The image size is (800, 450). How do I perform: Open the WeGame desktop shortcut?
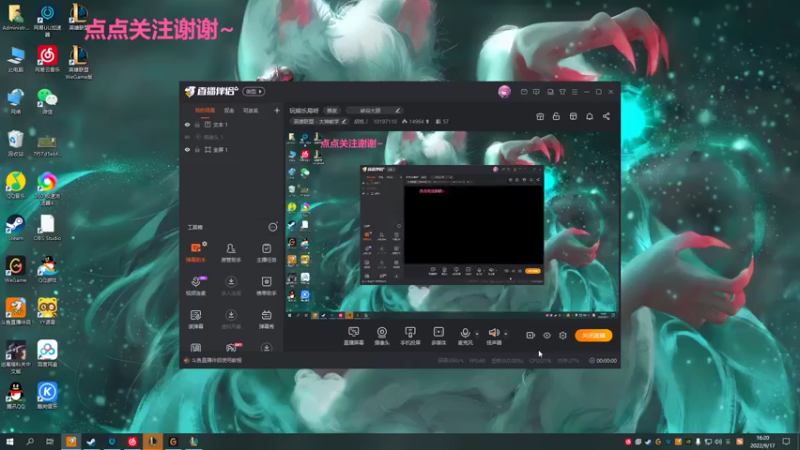[16, 269]
